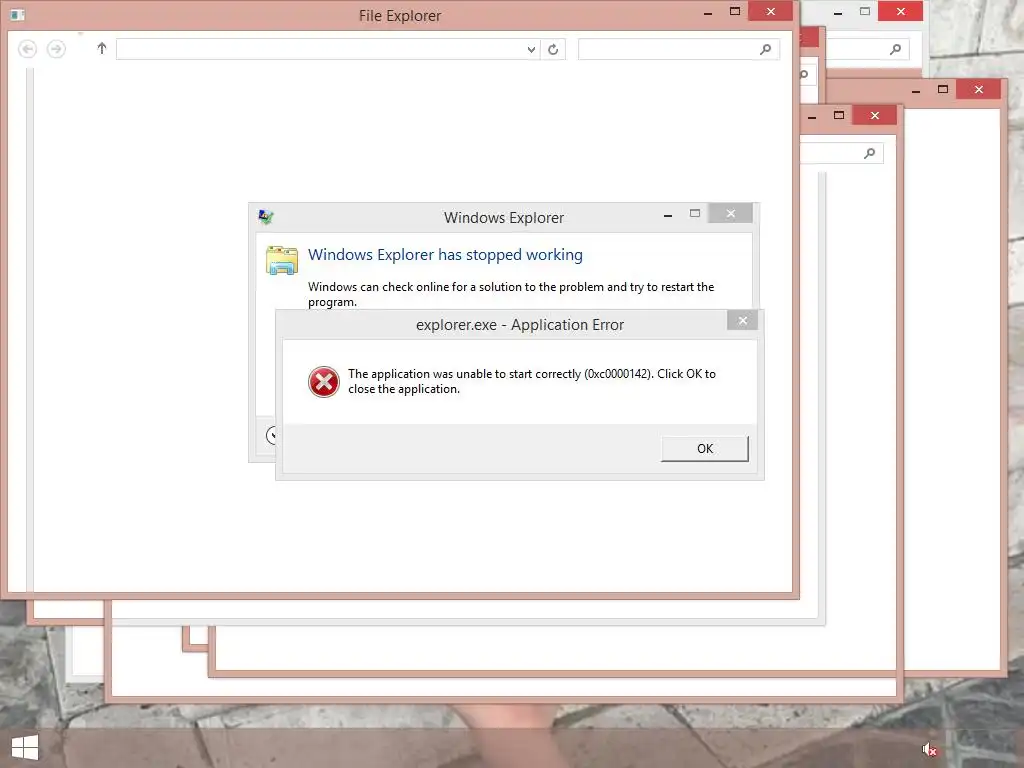This screenshot has width=1024, height=768.
Task: Maximize the front File Explorer window
Action: tap(735, 11)
